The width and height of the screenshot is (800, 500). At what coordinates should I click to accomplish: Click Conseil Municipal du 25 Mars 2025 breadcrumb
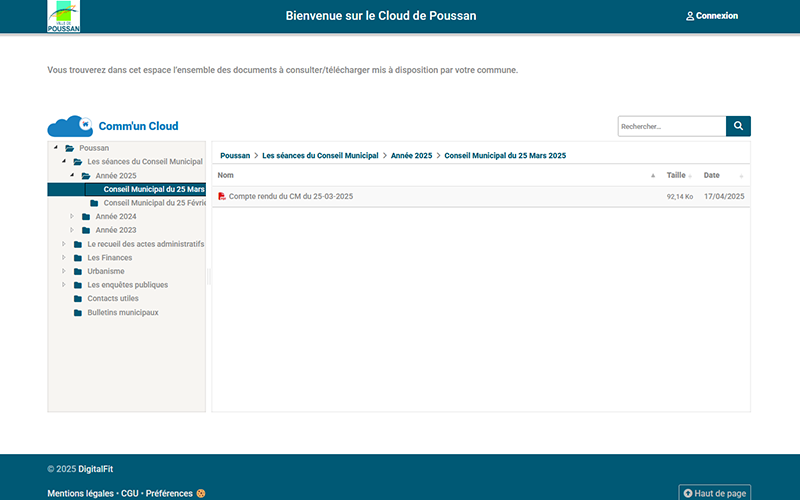pyautogui.click(x=505, y=156)
